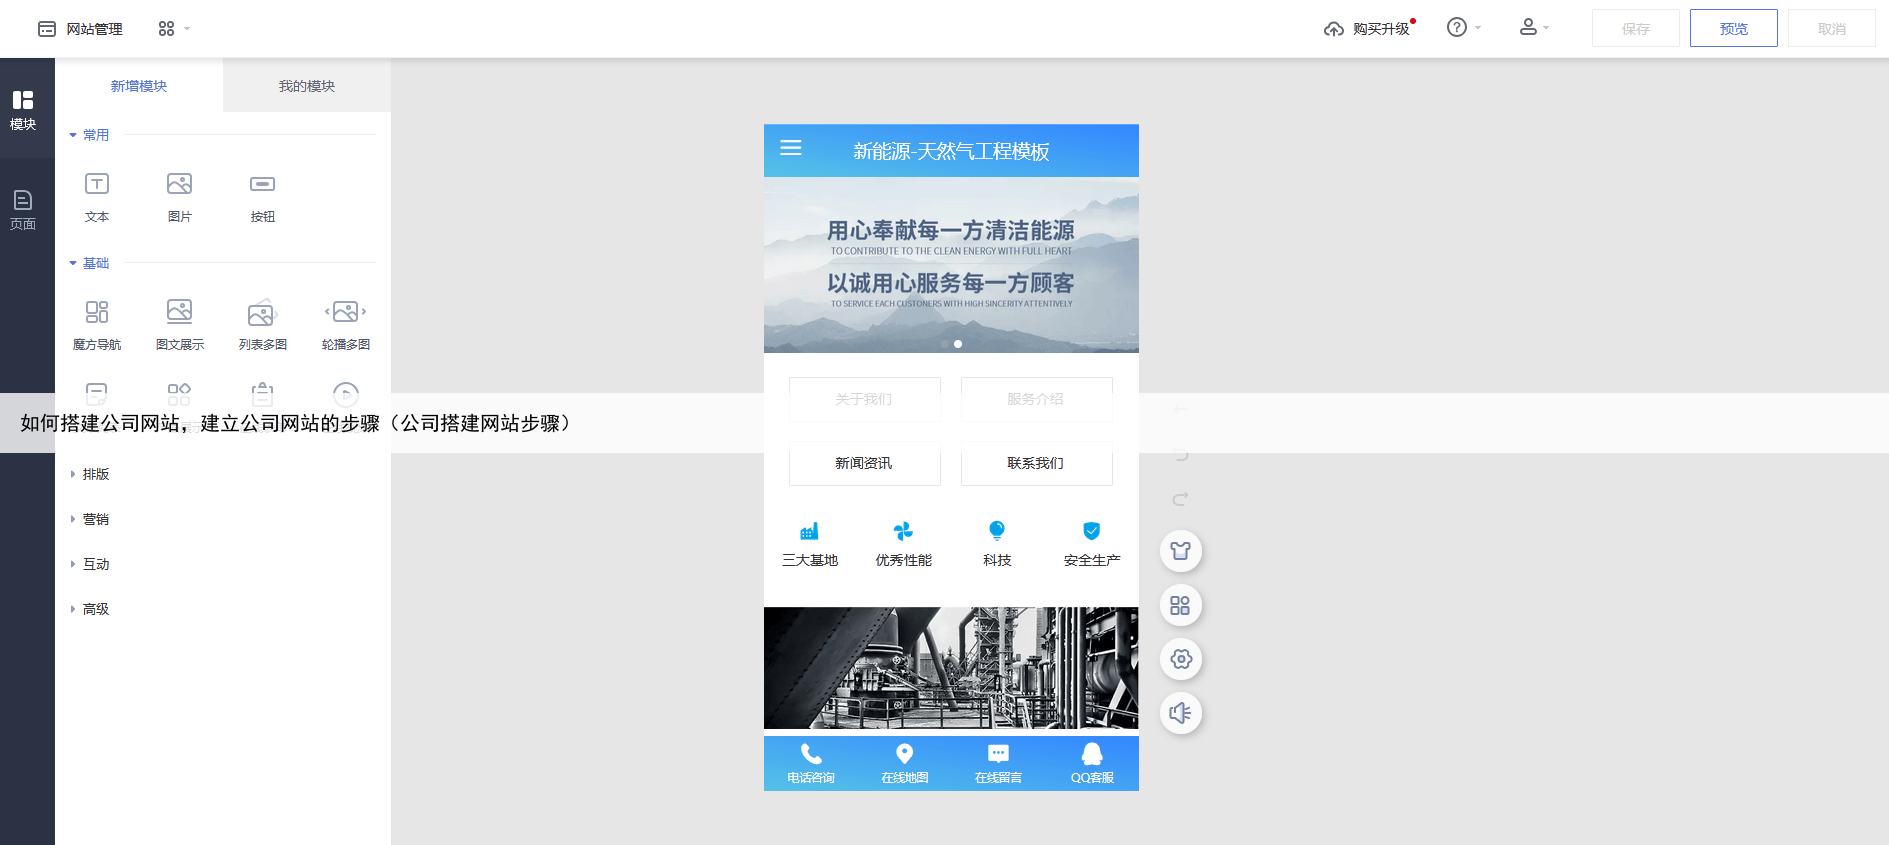Open the hamburger menu in phone preview
Screen dimensions: 1889x845
(x=790, y=148)
